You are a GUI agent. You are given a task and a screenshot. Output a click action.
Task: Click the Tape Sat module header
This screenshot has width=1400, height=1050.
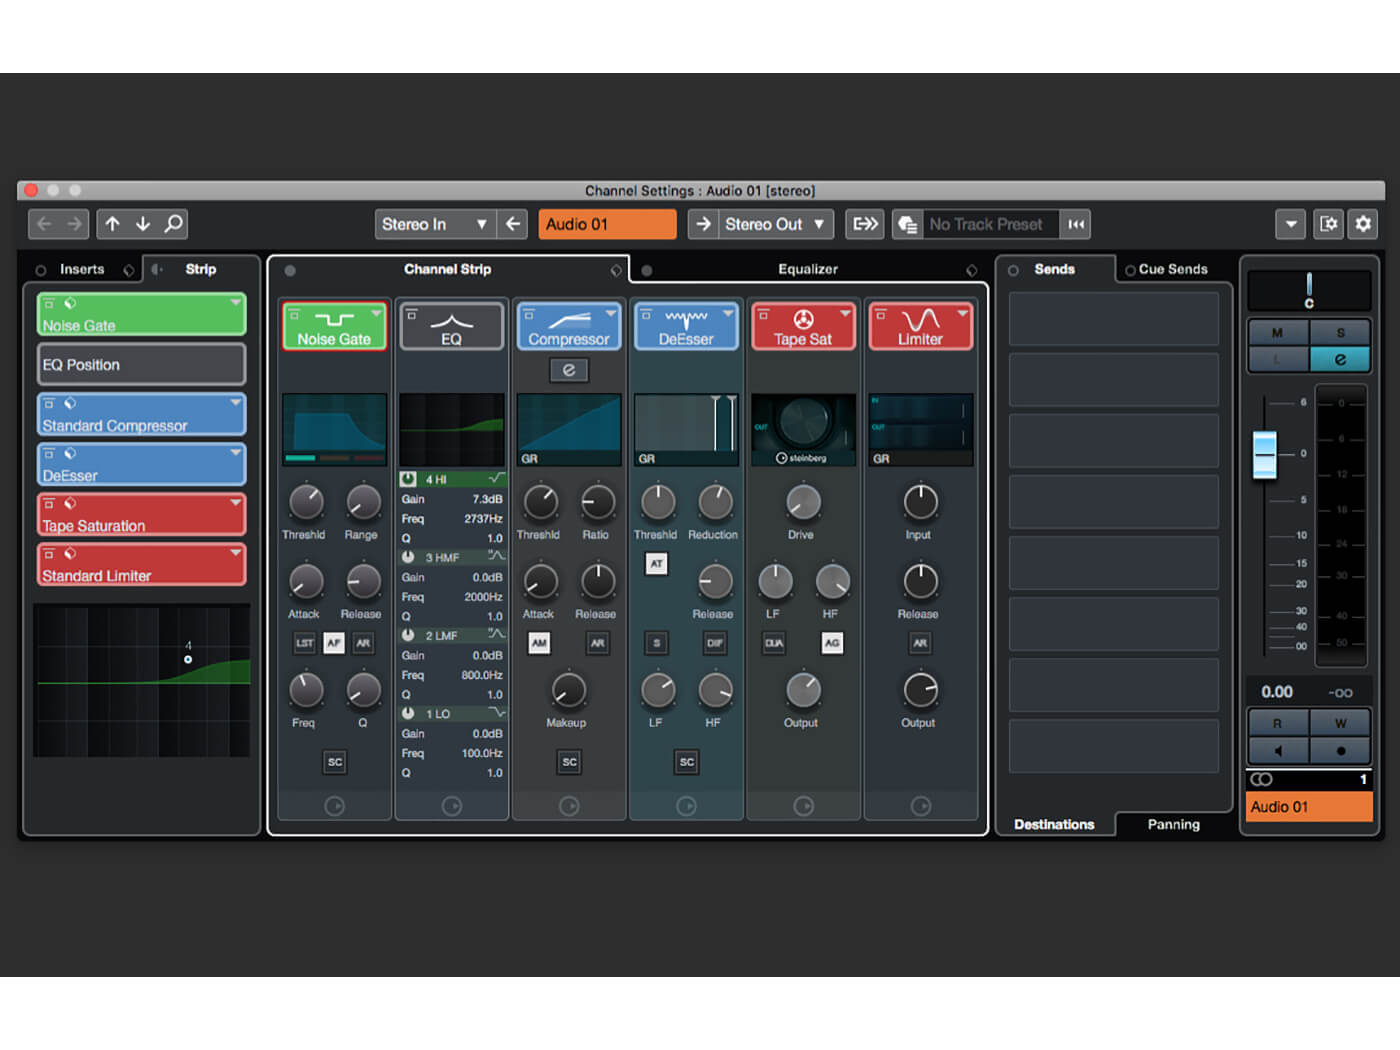click(x=803, y=326)
